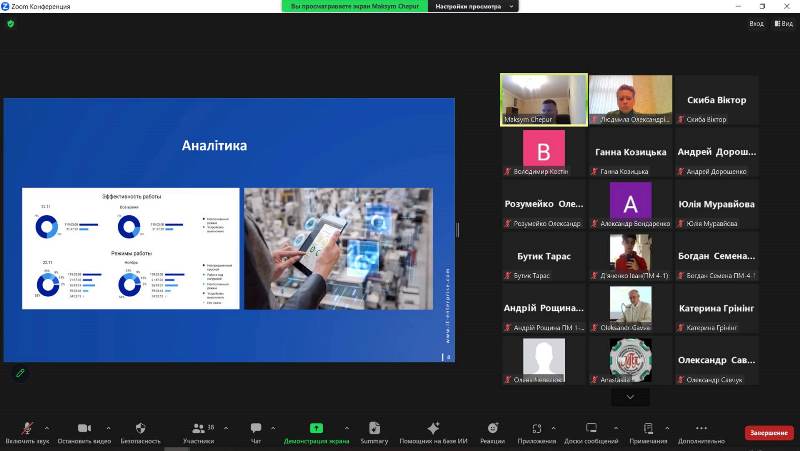Stop video using the camera button

tap(84, 428)
